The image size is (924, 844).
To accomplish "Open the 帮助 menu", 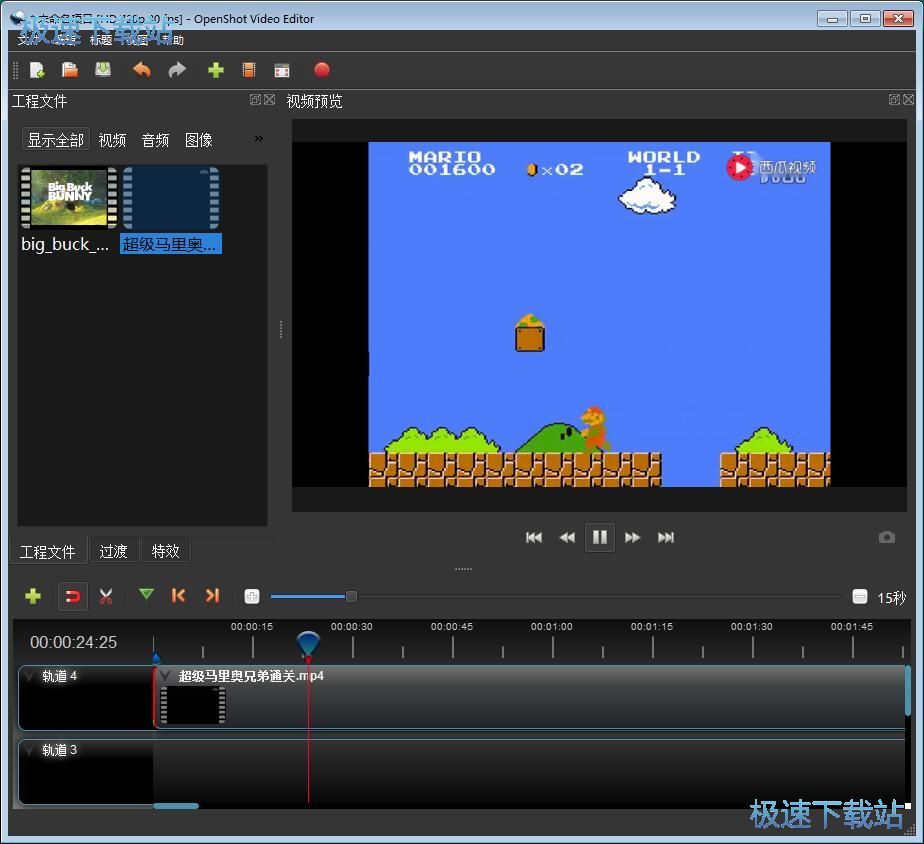I will tap(172, 39).
